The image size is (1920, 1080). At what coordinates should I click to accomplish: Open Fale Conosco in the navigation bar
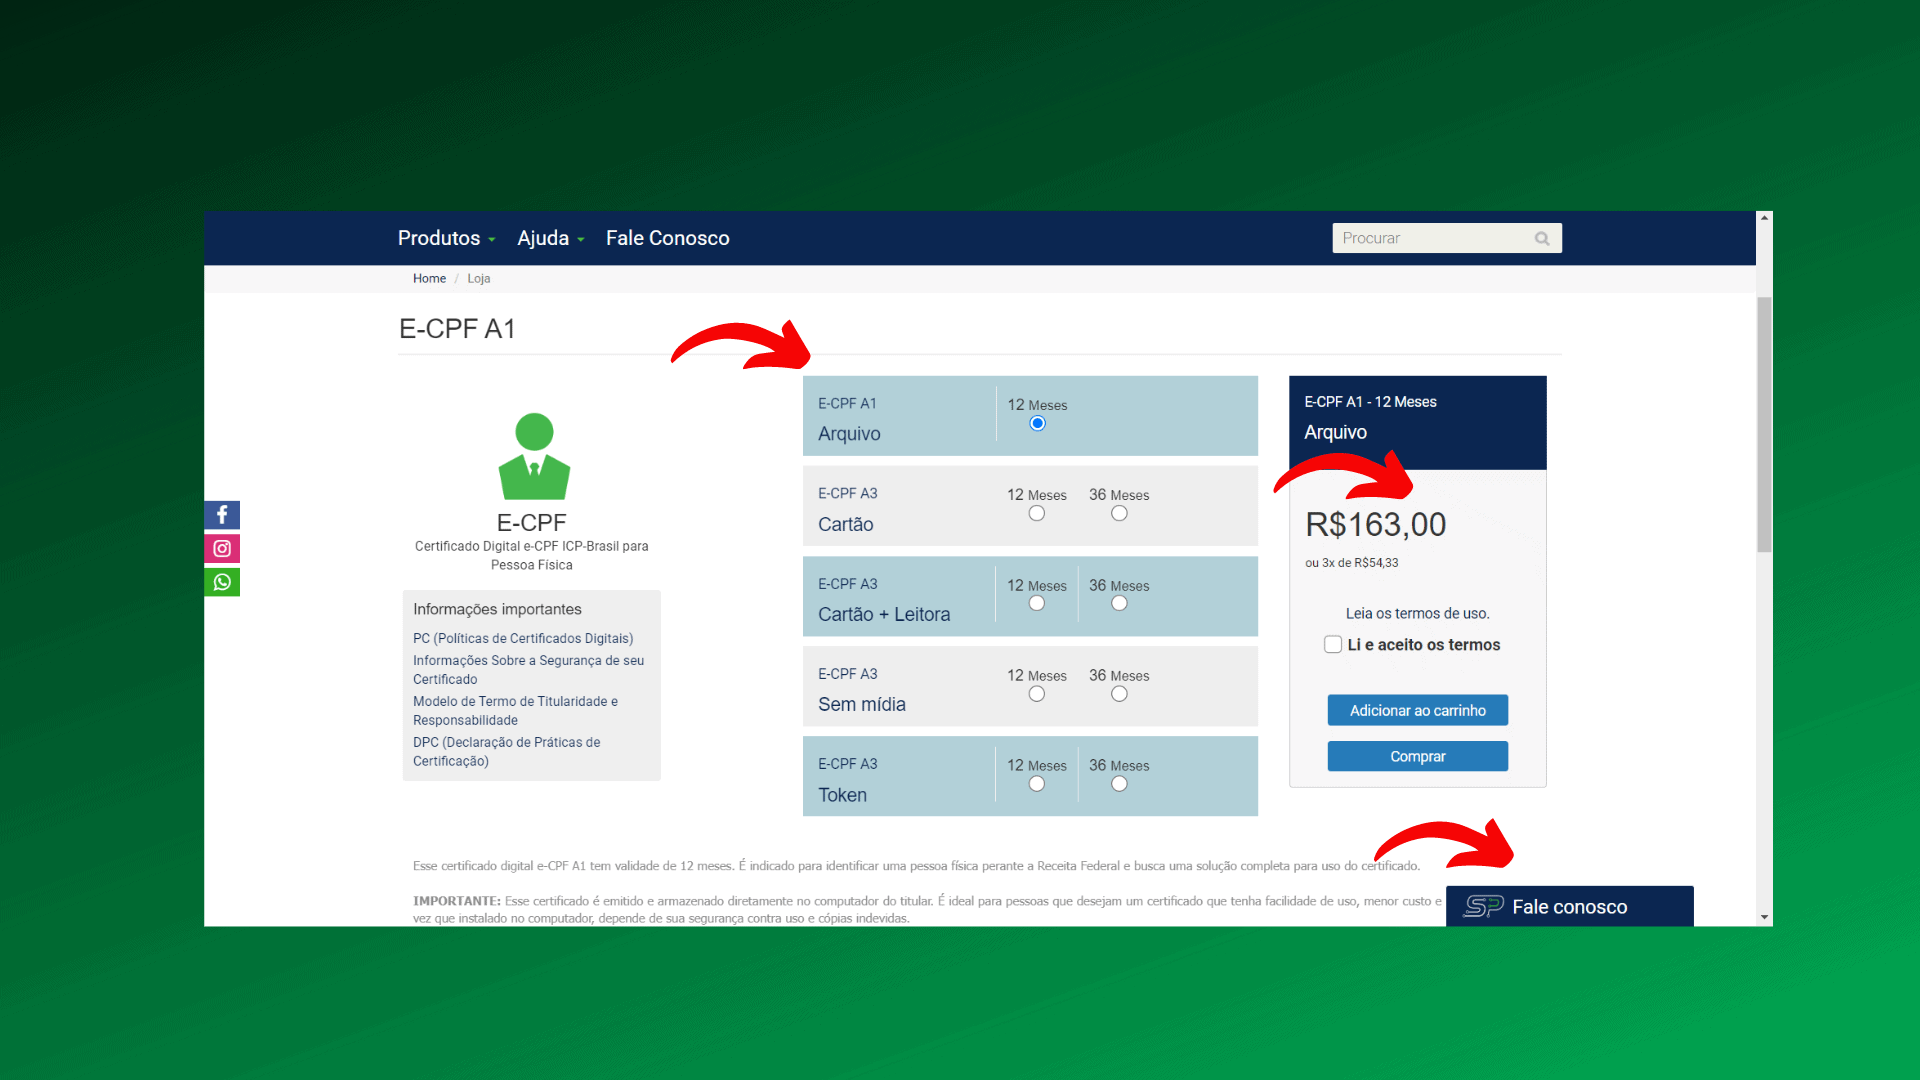tap(667, 238)
